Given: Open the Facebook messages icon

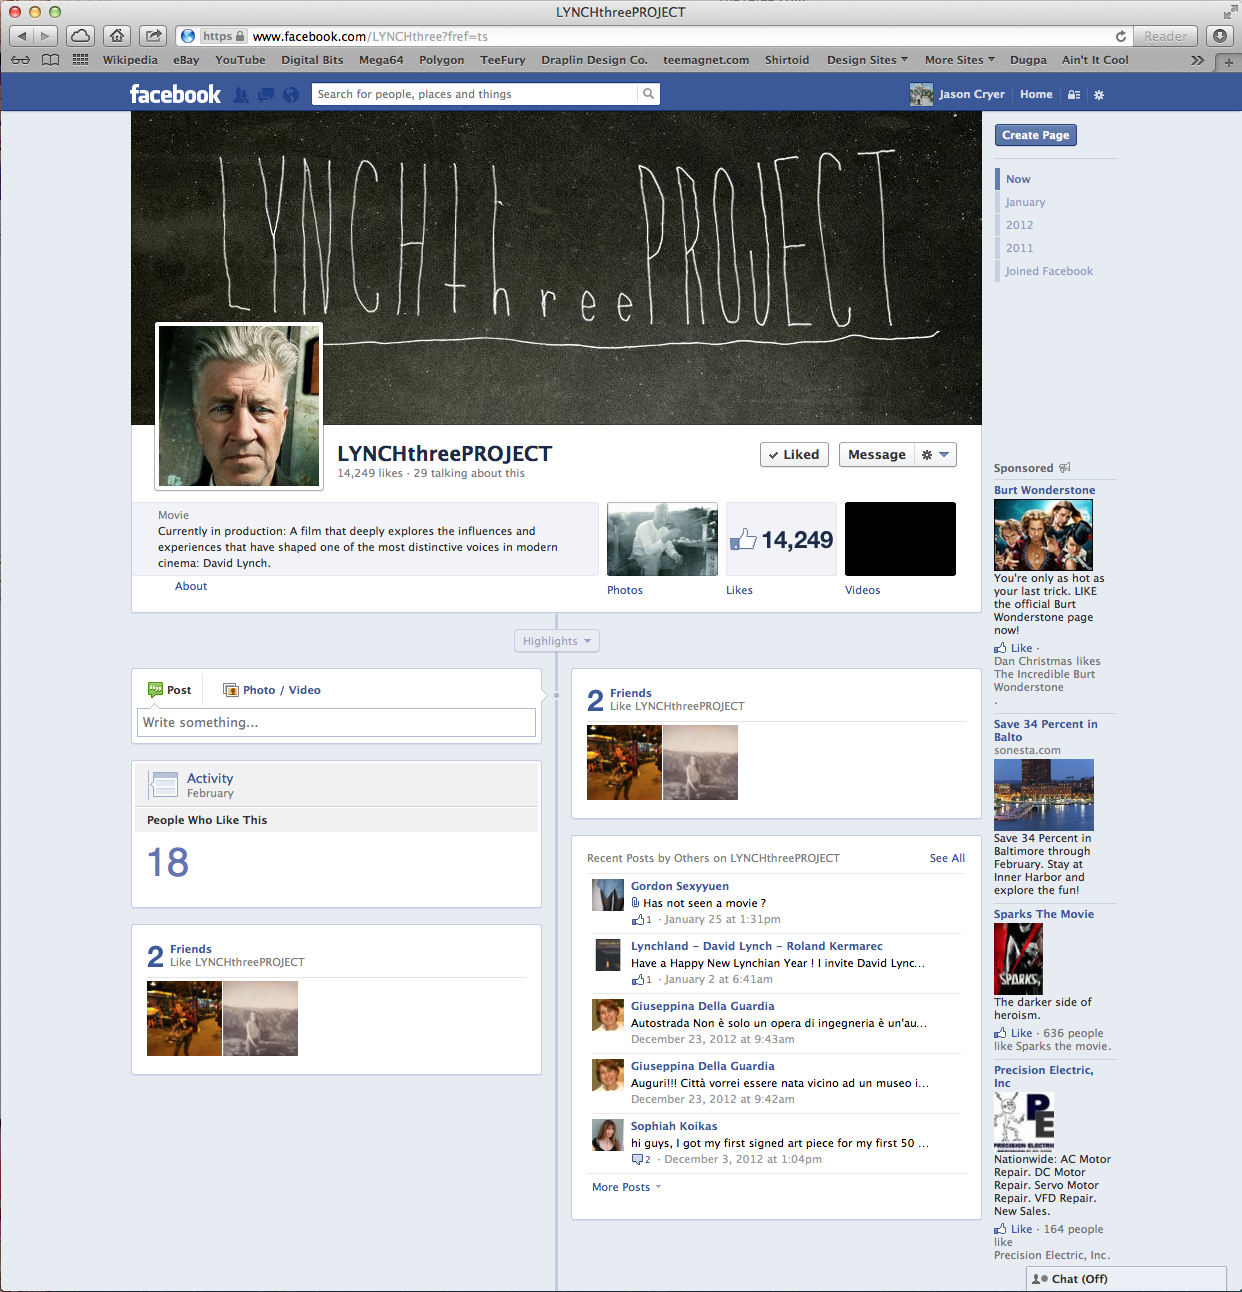Looking at the screenshot, I should [x=266, y=95].
